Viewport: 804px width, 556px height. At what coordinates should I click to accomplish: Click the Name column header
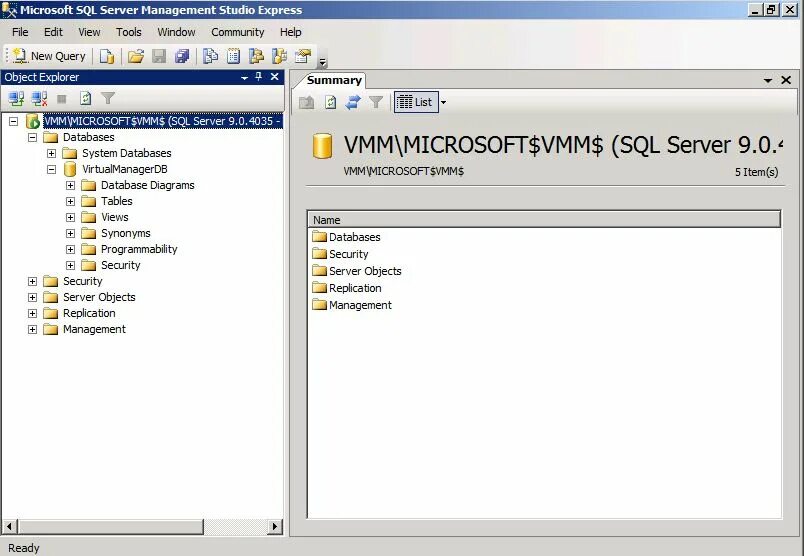(544, 220)
